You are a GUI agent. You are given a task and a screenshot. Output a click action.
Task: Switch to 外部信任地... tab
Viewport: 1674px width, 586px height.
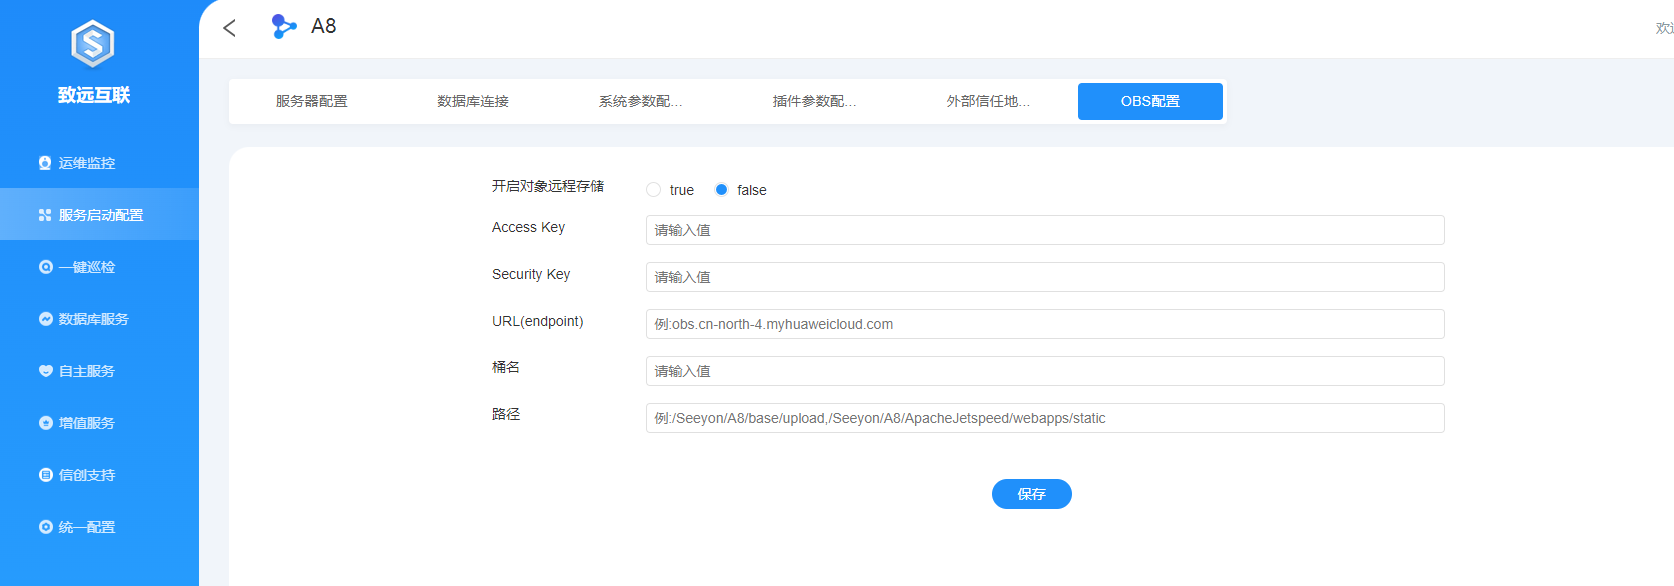pos(988,101)
